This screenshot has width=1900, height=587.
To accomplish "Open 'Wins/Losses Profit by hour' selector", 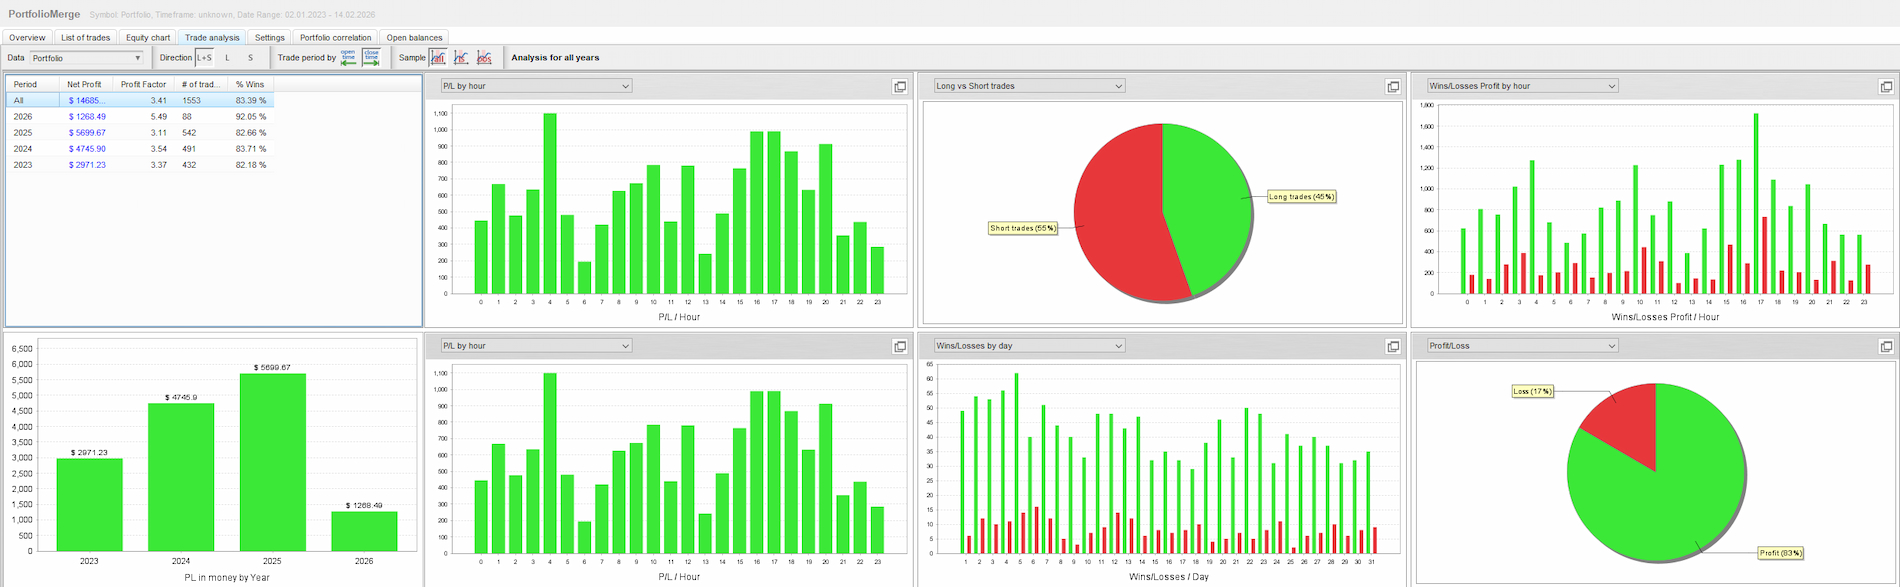I will [1522, 86].
